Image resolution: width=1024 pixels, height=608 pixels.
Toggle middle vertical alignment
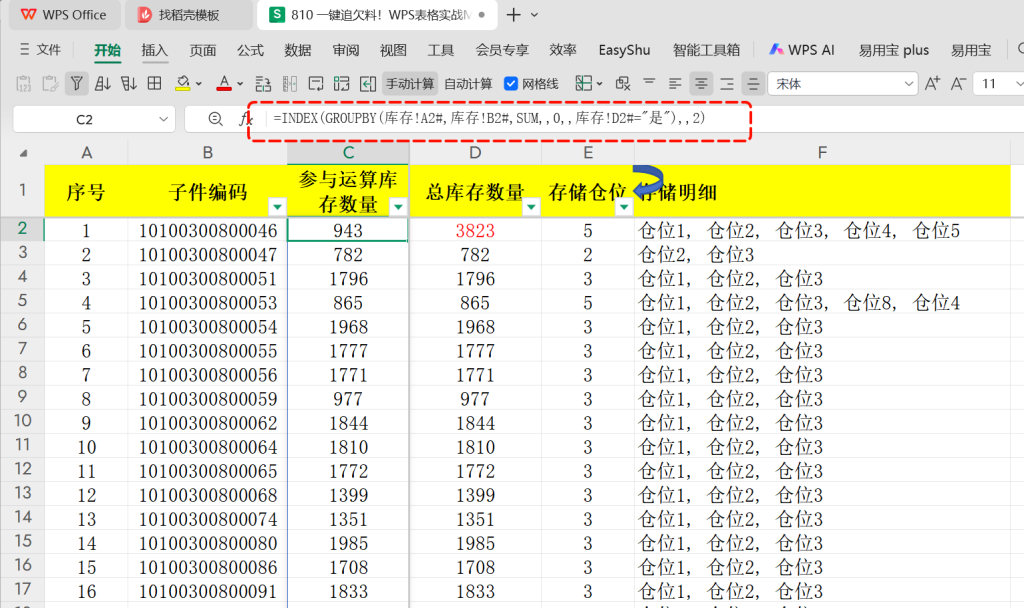(753, 84)
